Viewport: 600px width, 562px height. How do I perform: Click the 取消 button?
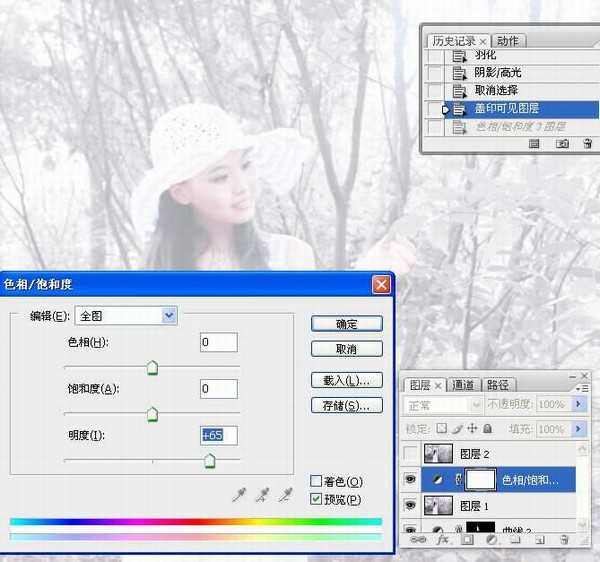347,349
